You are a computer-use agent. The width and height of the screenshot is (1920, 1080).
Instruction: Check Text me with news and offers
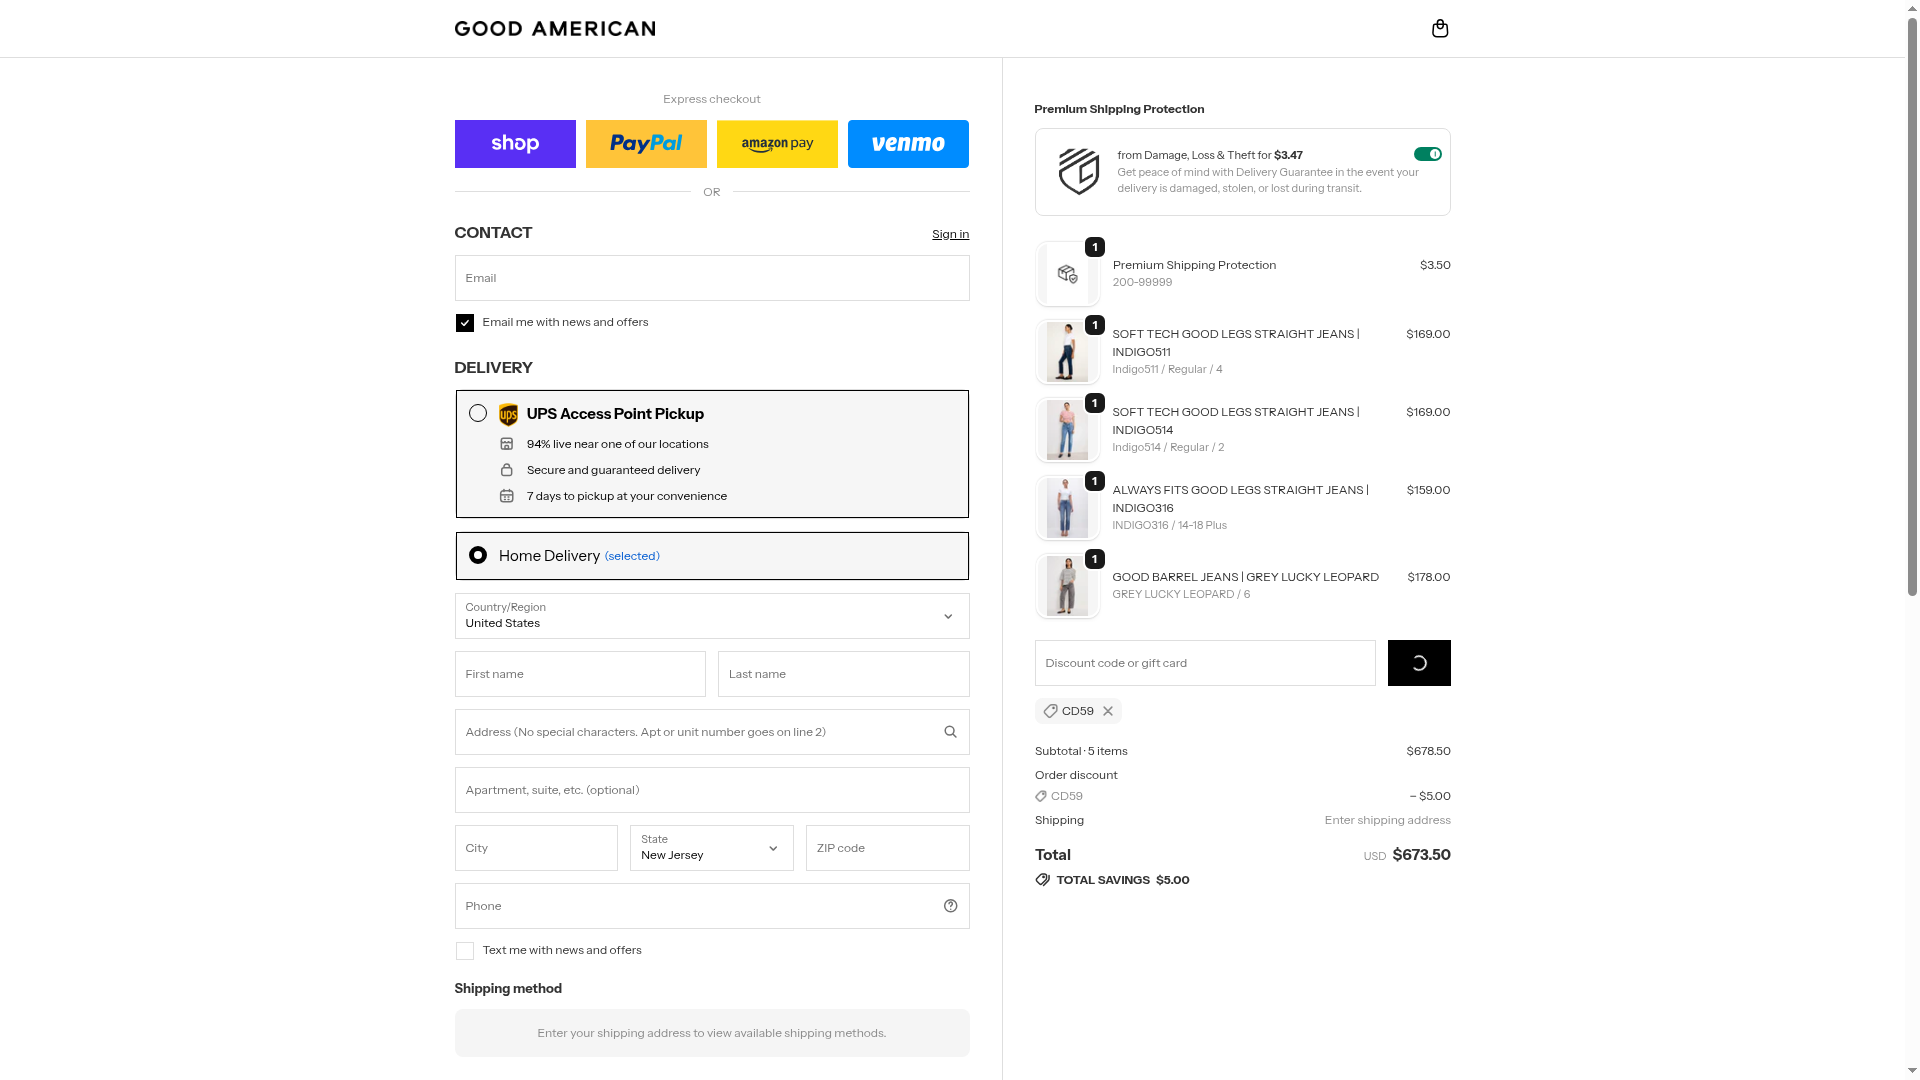[465, 951]
